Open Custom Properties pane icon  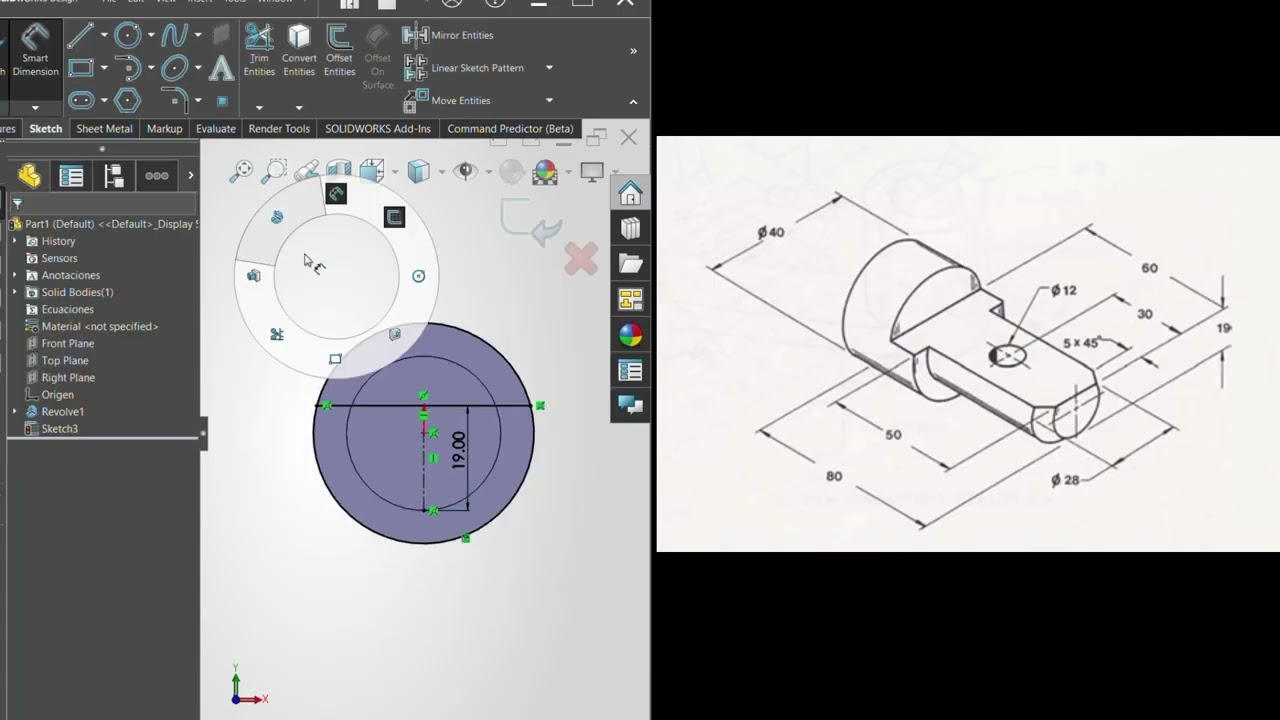coord(630,371)
